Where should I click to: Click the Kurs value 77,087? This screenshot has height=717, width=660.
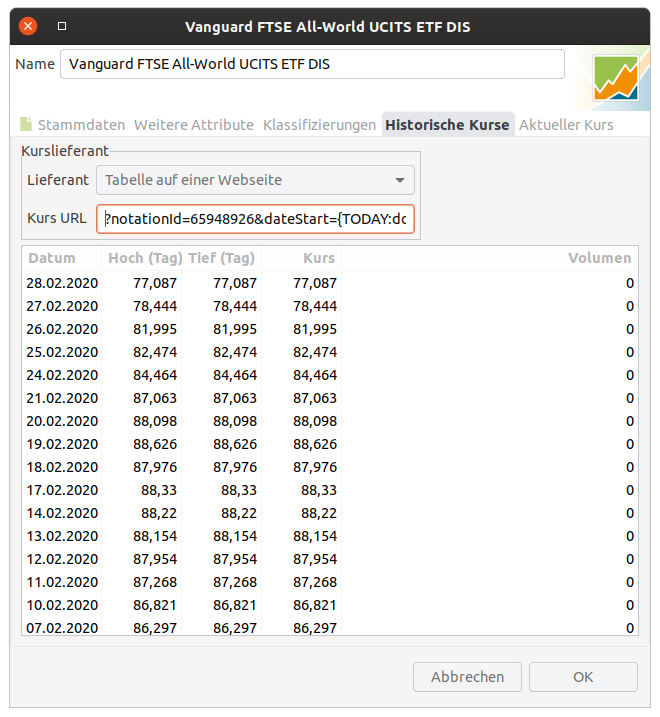point(315,283)
